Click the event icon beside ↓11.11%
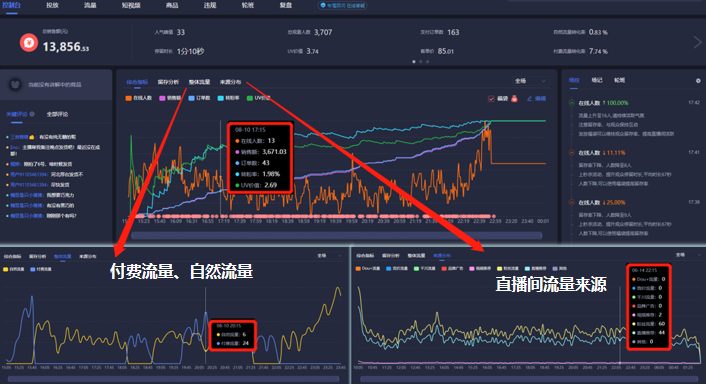This screenshot has height=385, width=706. 571,153
